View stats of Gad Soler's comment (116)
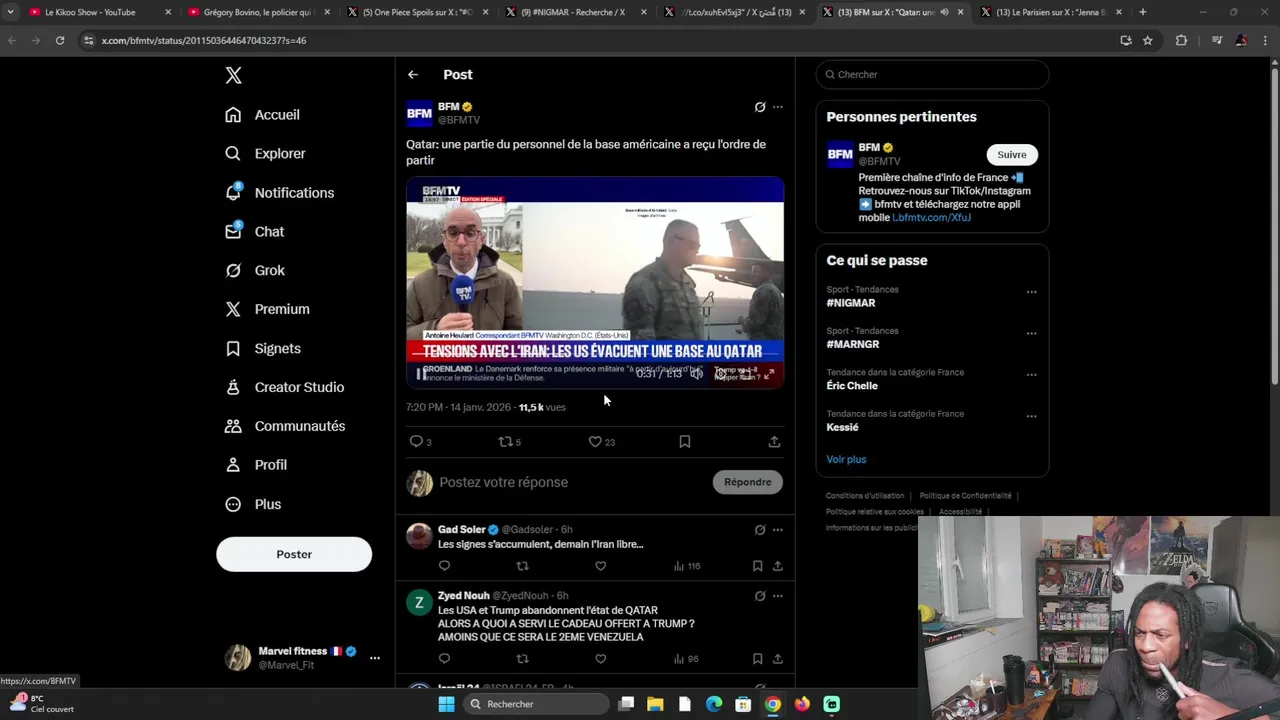 [x=687, y=566]
